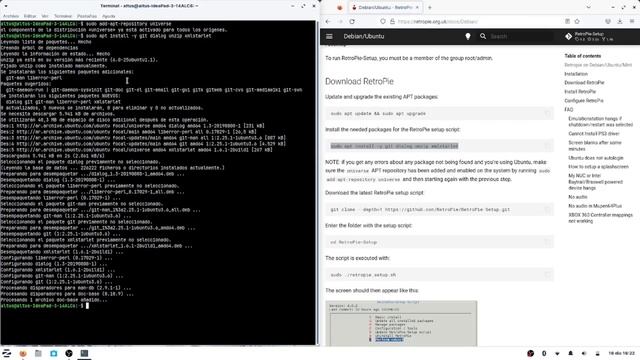Open OBS Studio from the taskbar
The image size is (640, 360).
tap(69, 353)
